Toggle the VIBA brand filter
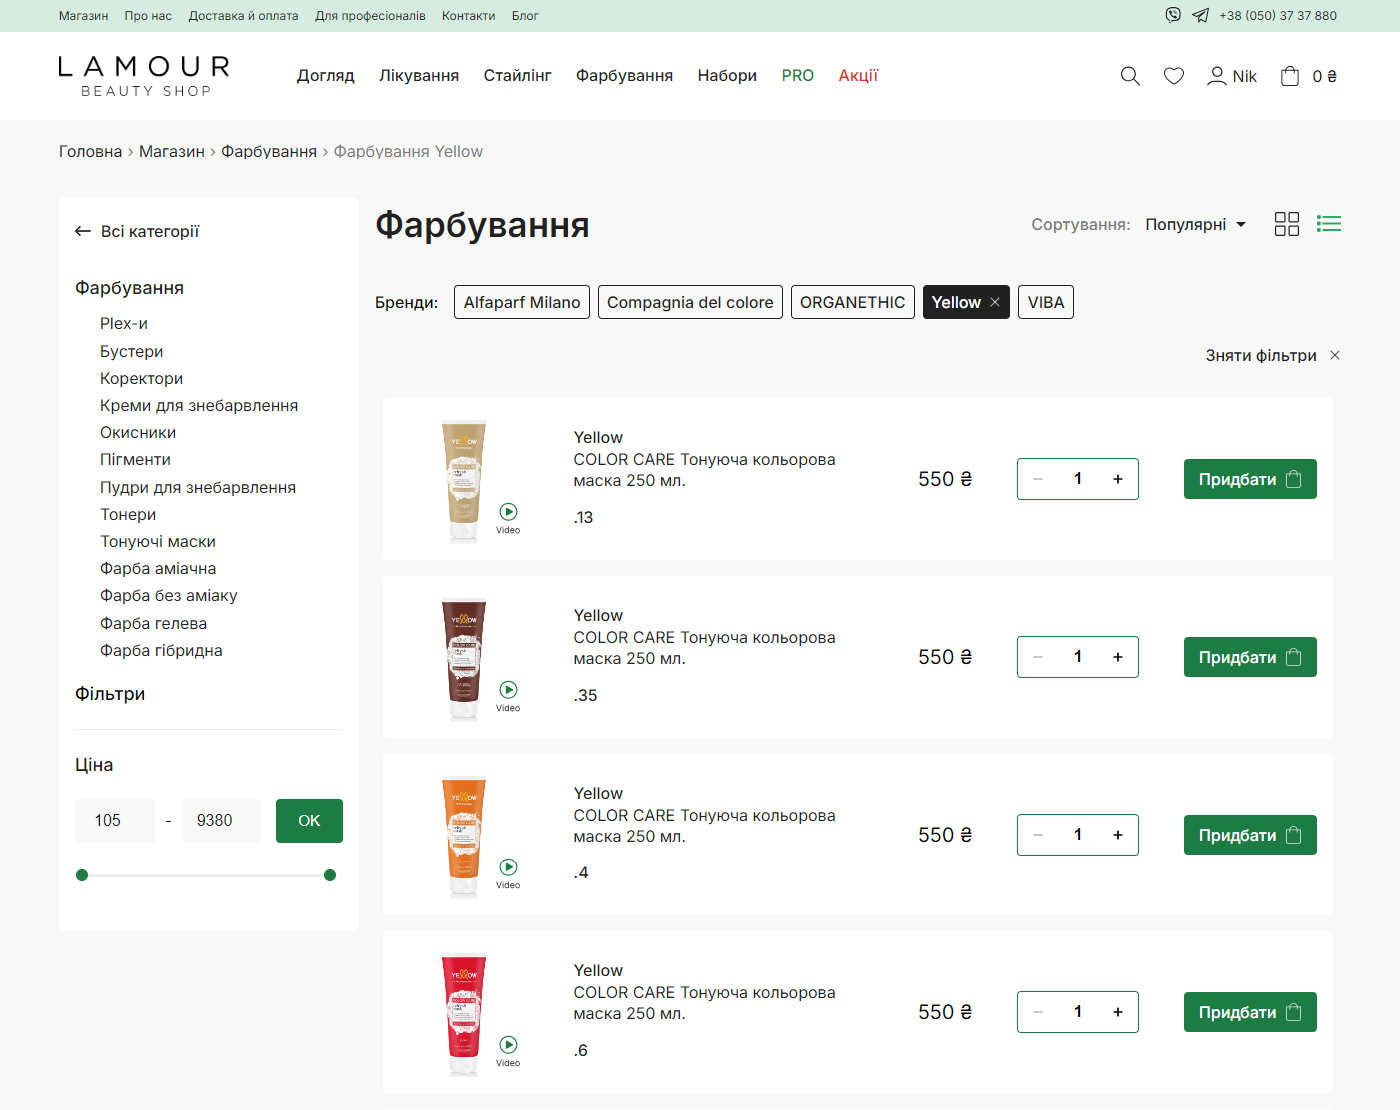The image size is (1400, 1110). pos(1046,302)
